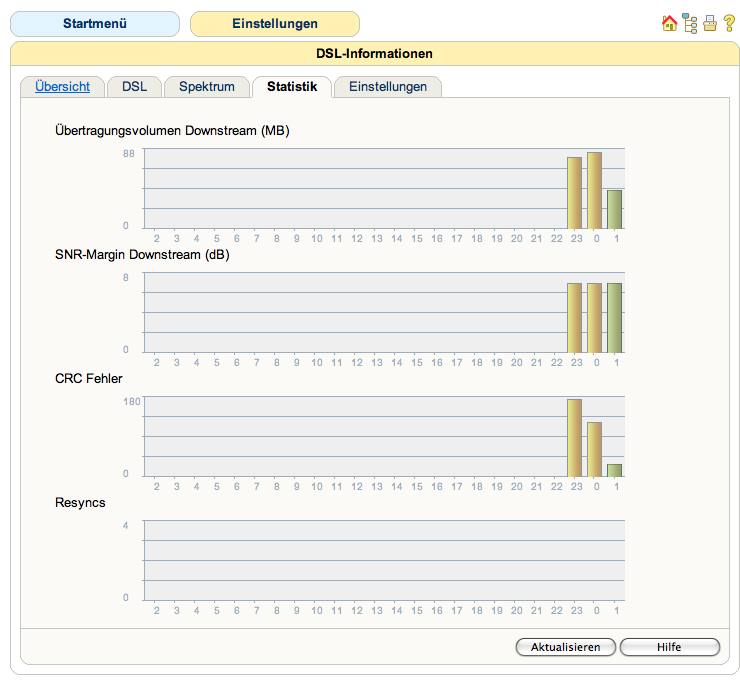Screen dimensions: 740x683
Task: Click the 180 axis label of CRC Fehler chart
Action: point(132,402)
